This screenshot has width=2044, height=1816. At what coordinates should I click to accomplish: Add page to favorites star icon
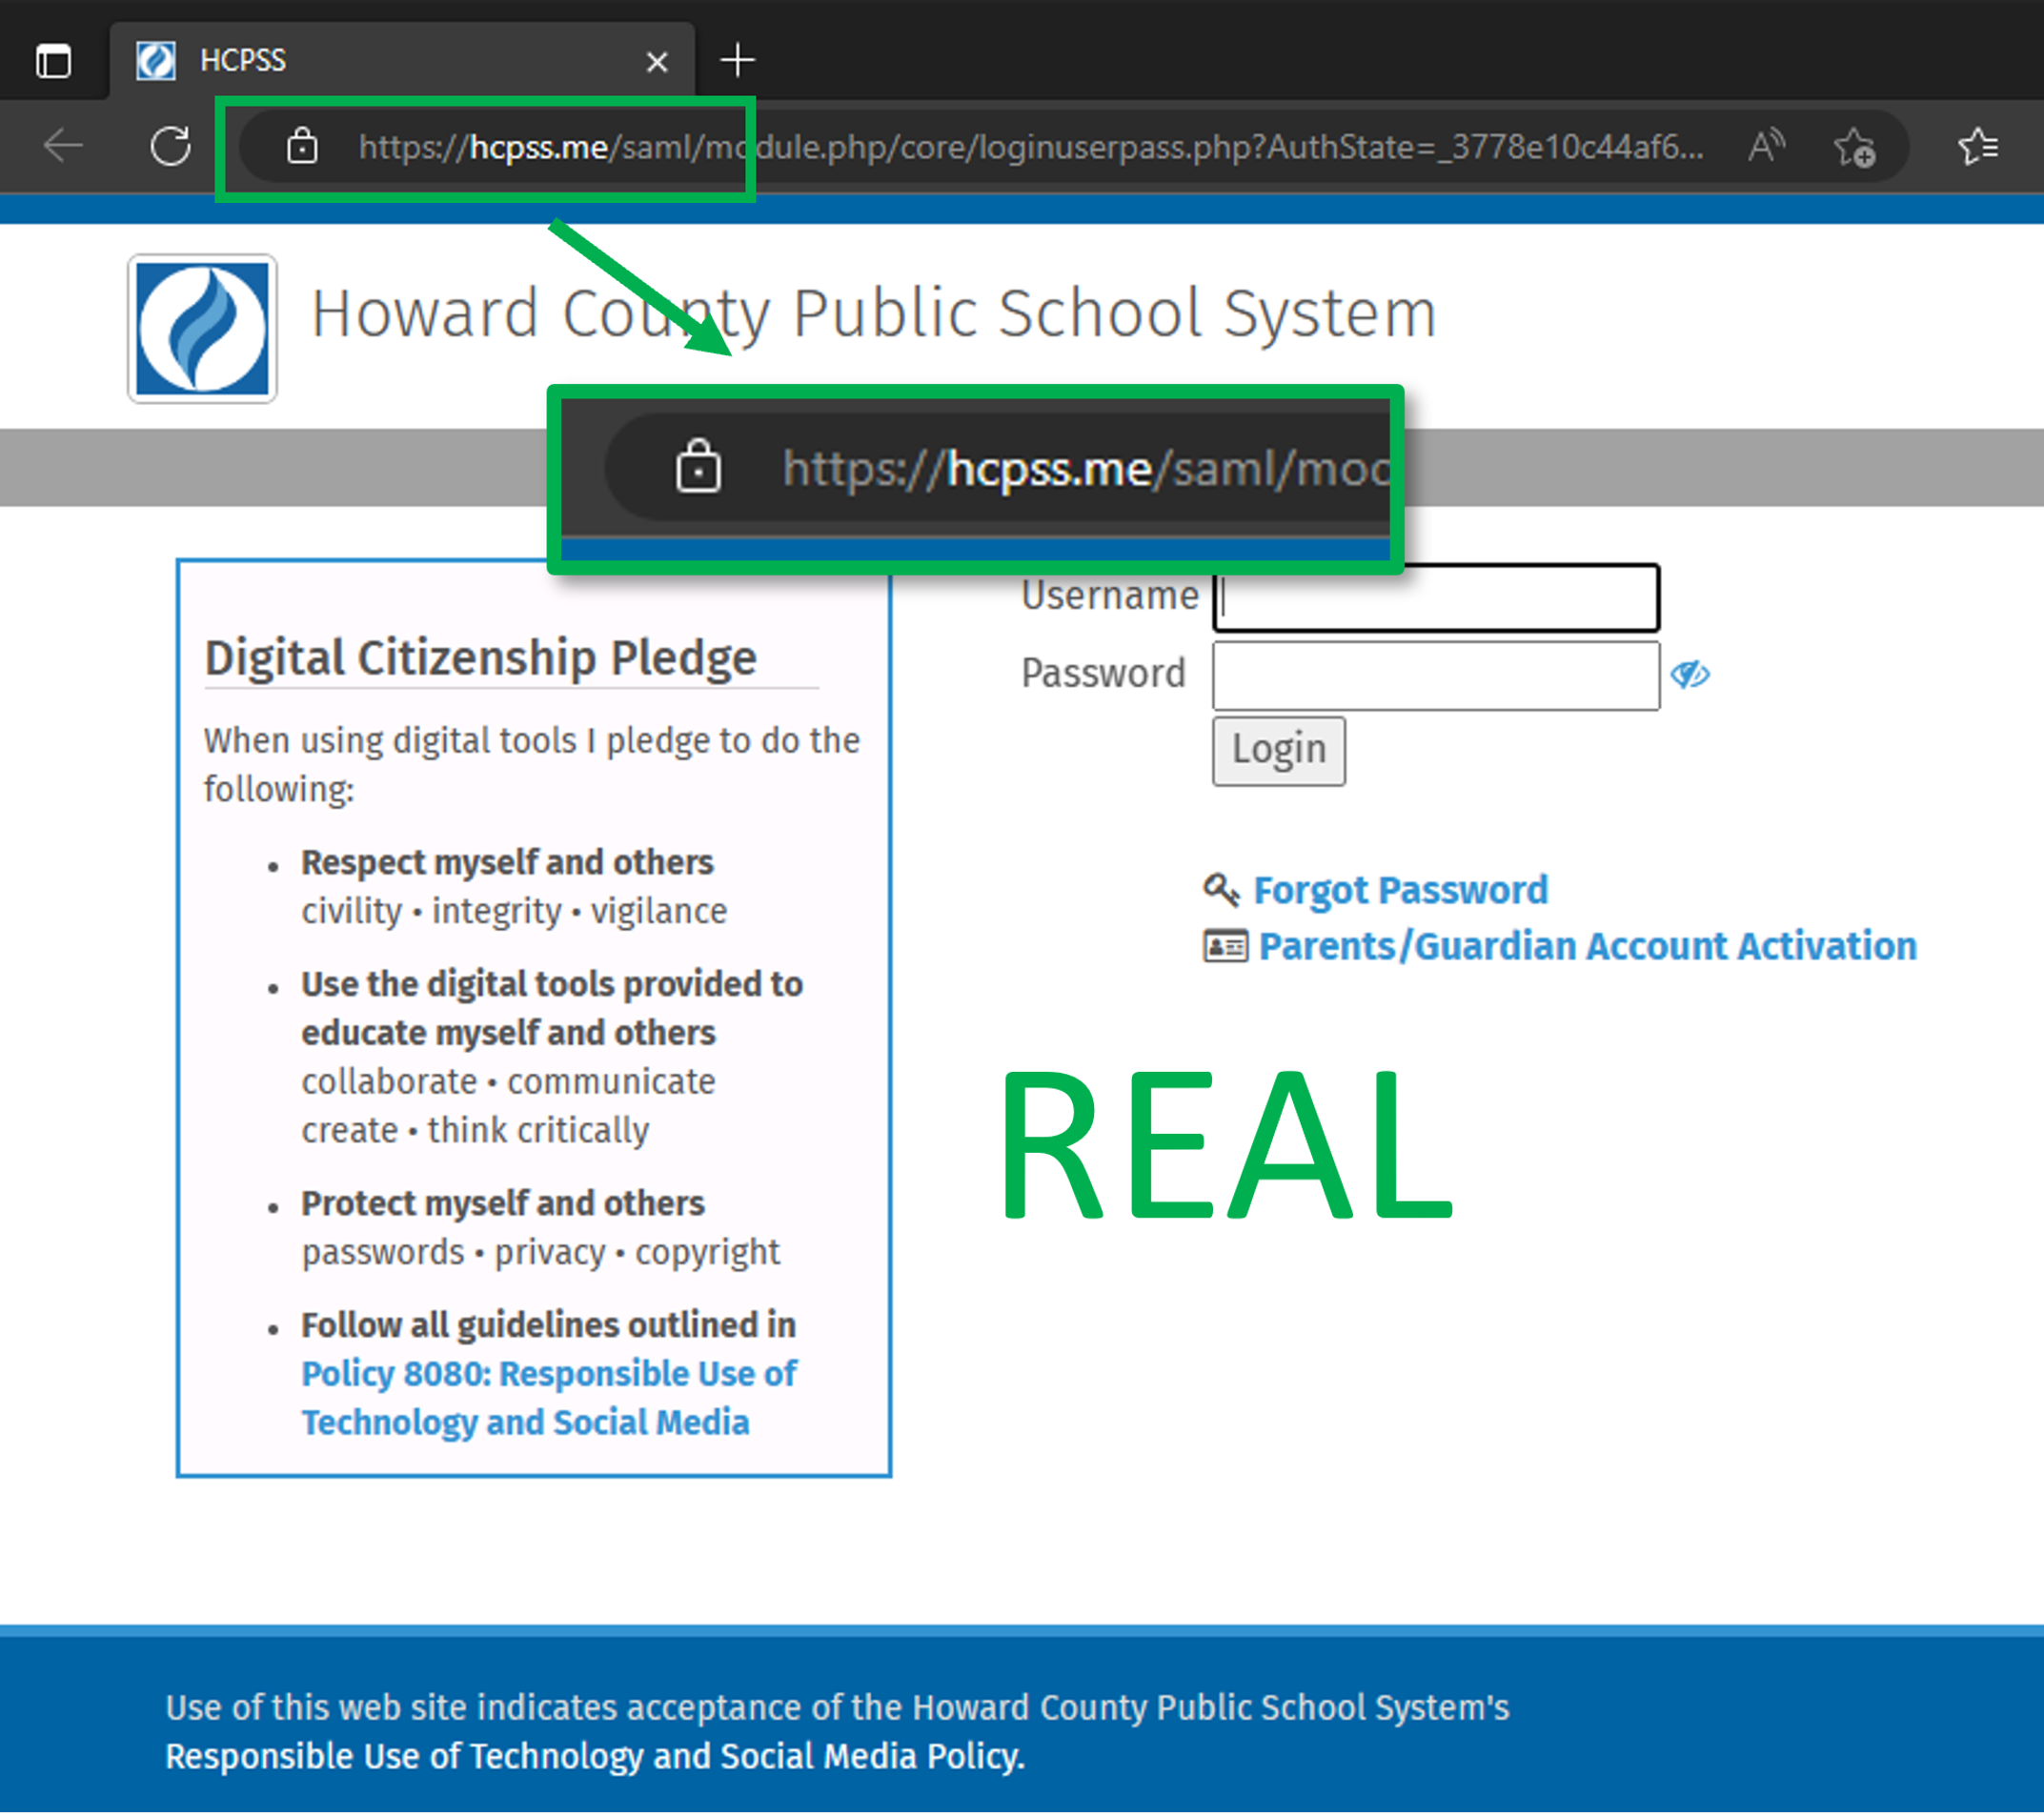1854,147
